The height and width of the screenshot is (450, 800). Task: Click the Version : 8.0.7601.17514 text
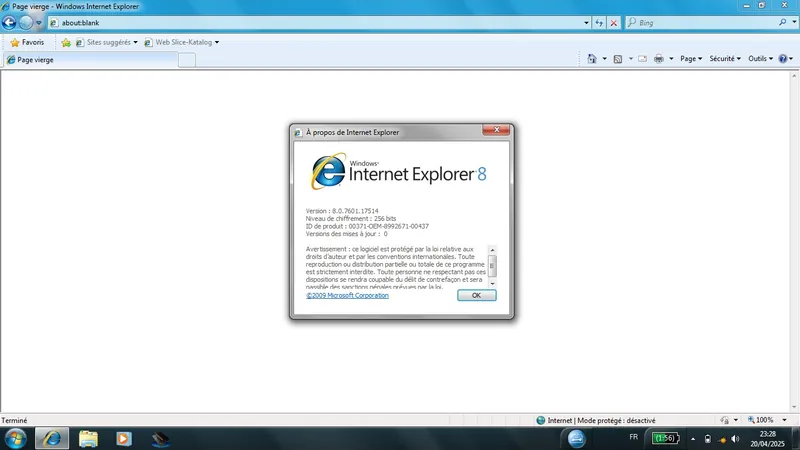342,211
